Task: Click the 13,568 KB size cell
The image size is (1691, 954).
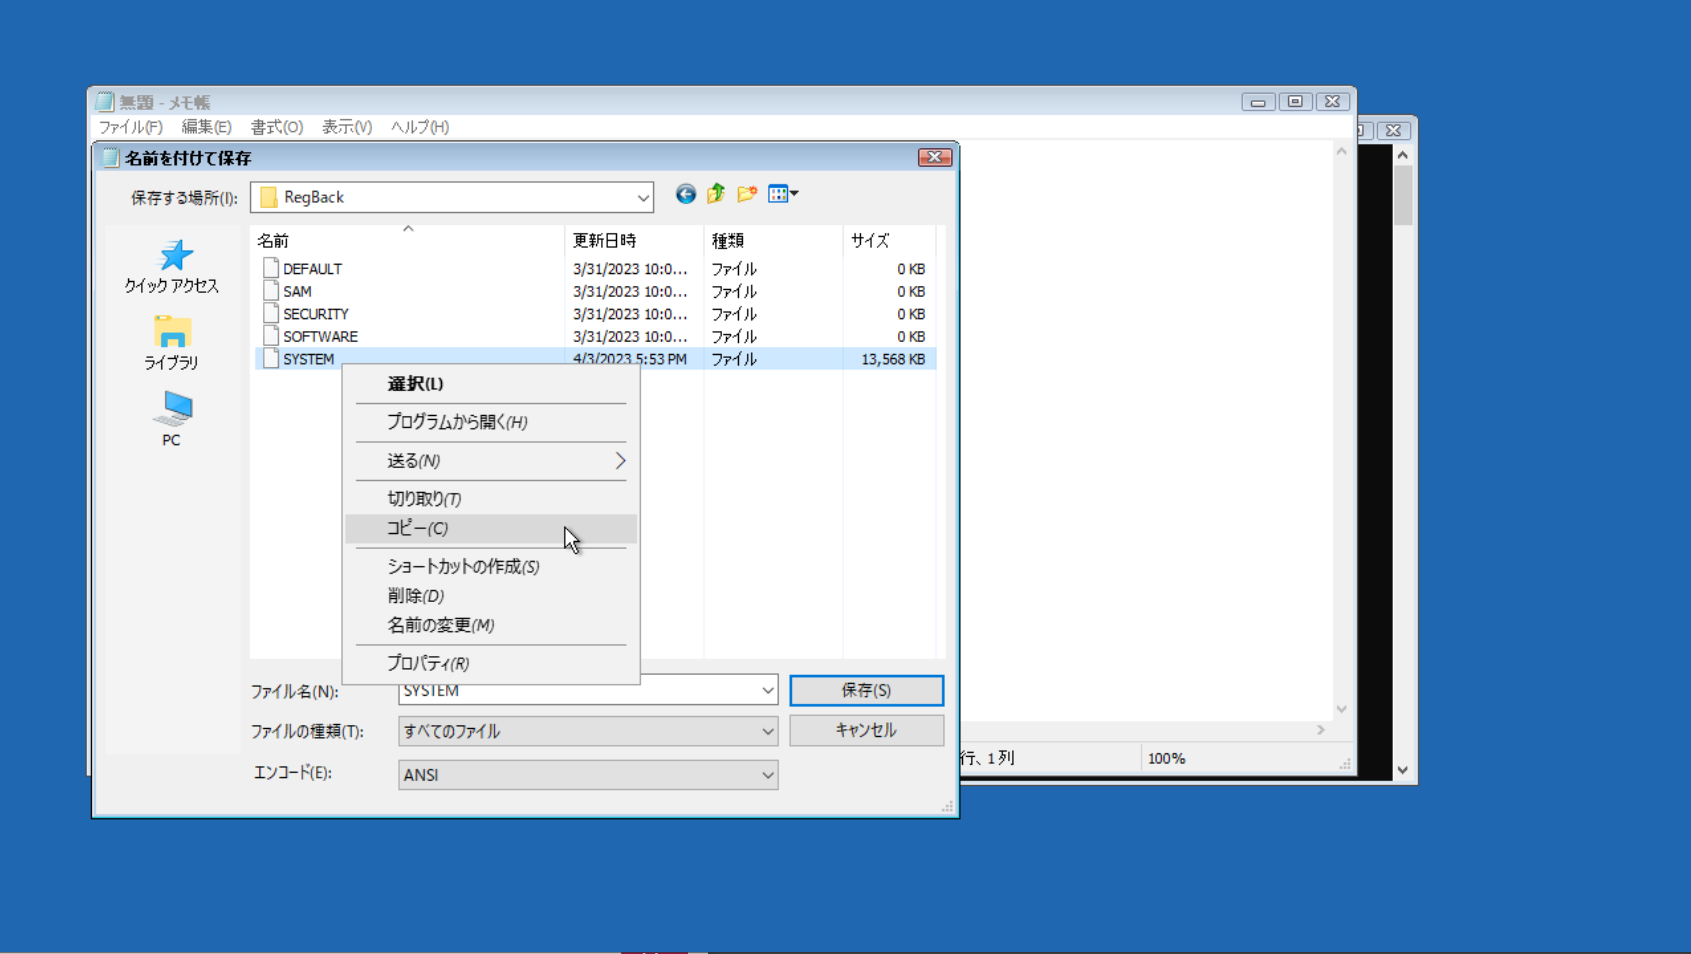Action: point(892,359)
